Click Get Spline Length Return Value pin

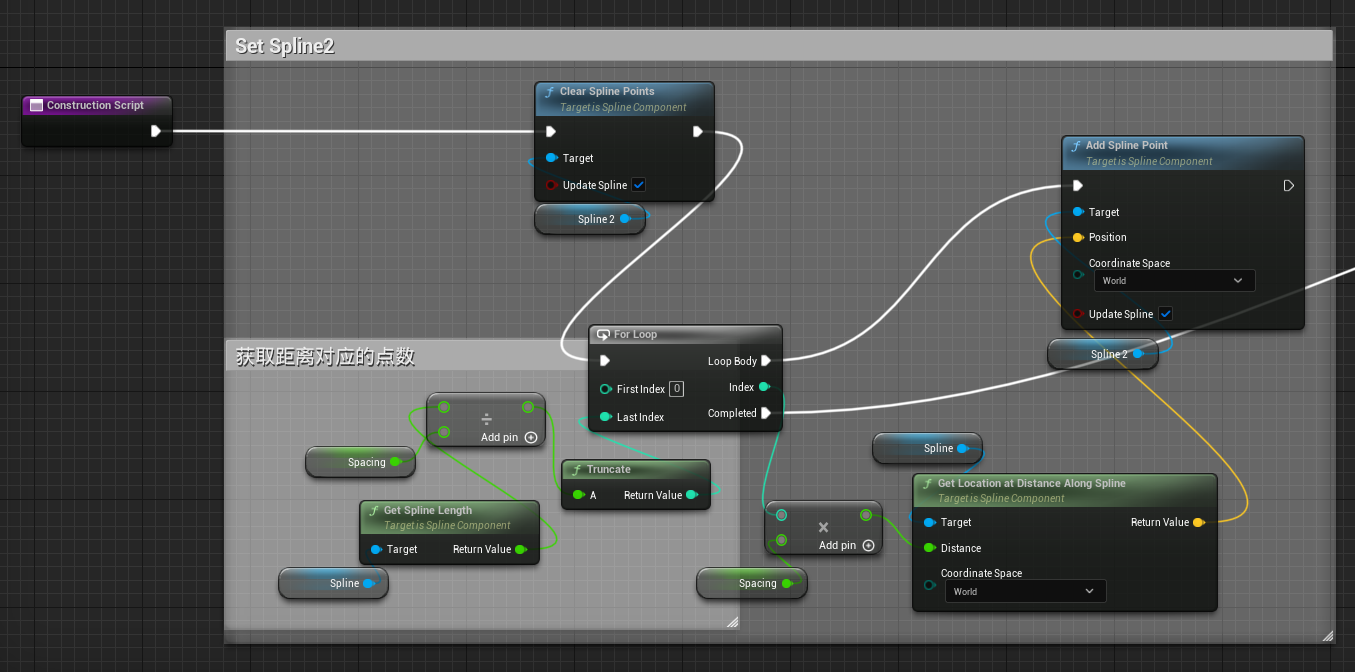pyautogui.click(x=521, y=549)
